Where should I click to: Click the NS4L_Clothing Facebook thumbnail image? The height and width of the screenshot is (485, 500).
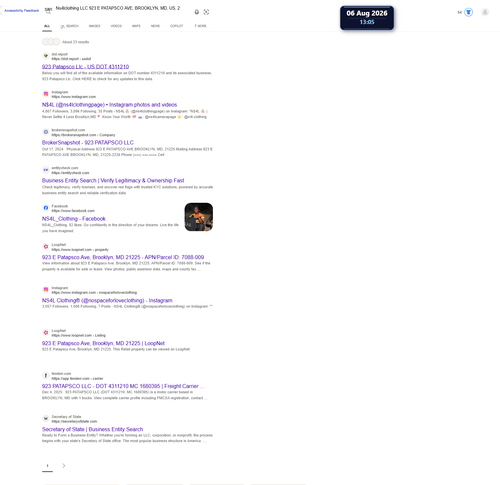tap(199, 217)
